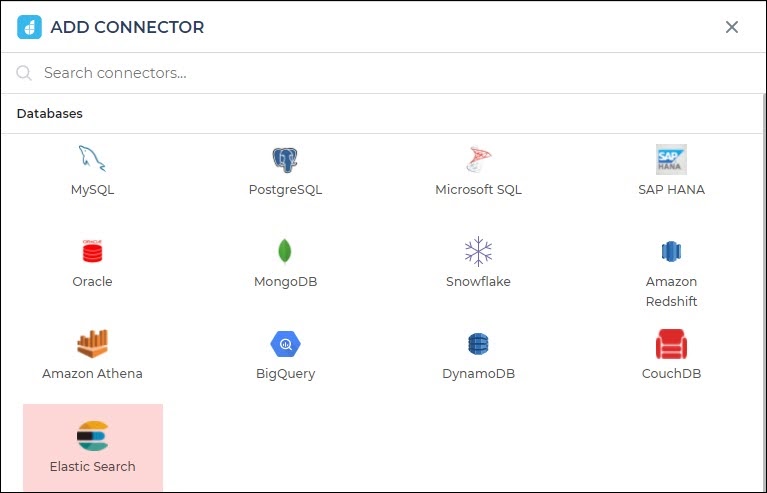Choose the PostgreSQL elephant icon
Screen dimensions: 767x493
coord(285,159)
